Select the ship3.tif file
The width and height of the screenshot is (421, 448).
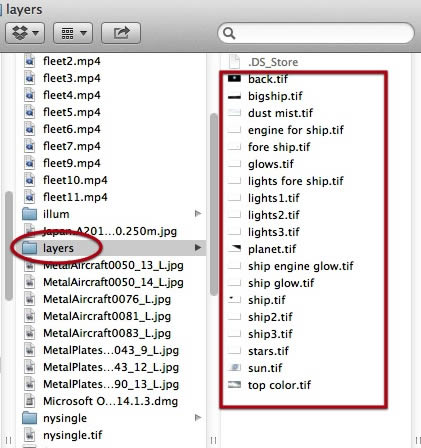pos(270,334)
